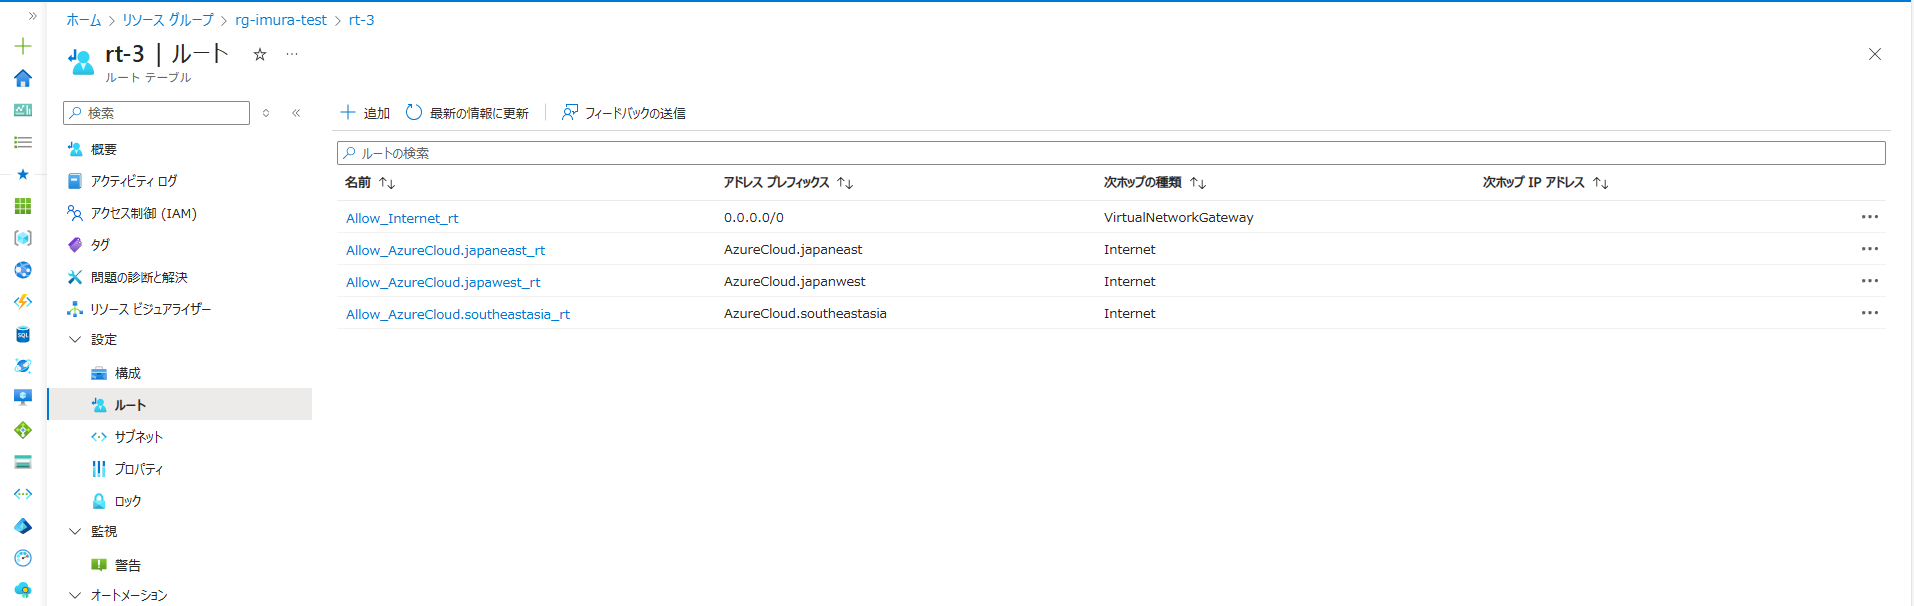Image resolution: width=1914 pixels, height=606 pixels.
Task: Open the Allow_Internet_rt route
Action: 402,218
